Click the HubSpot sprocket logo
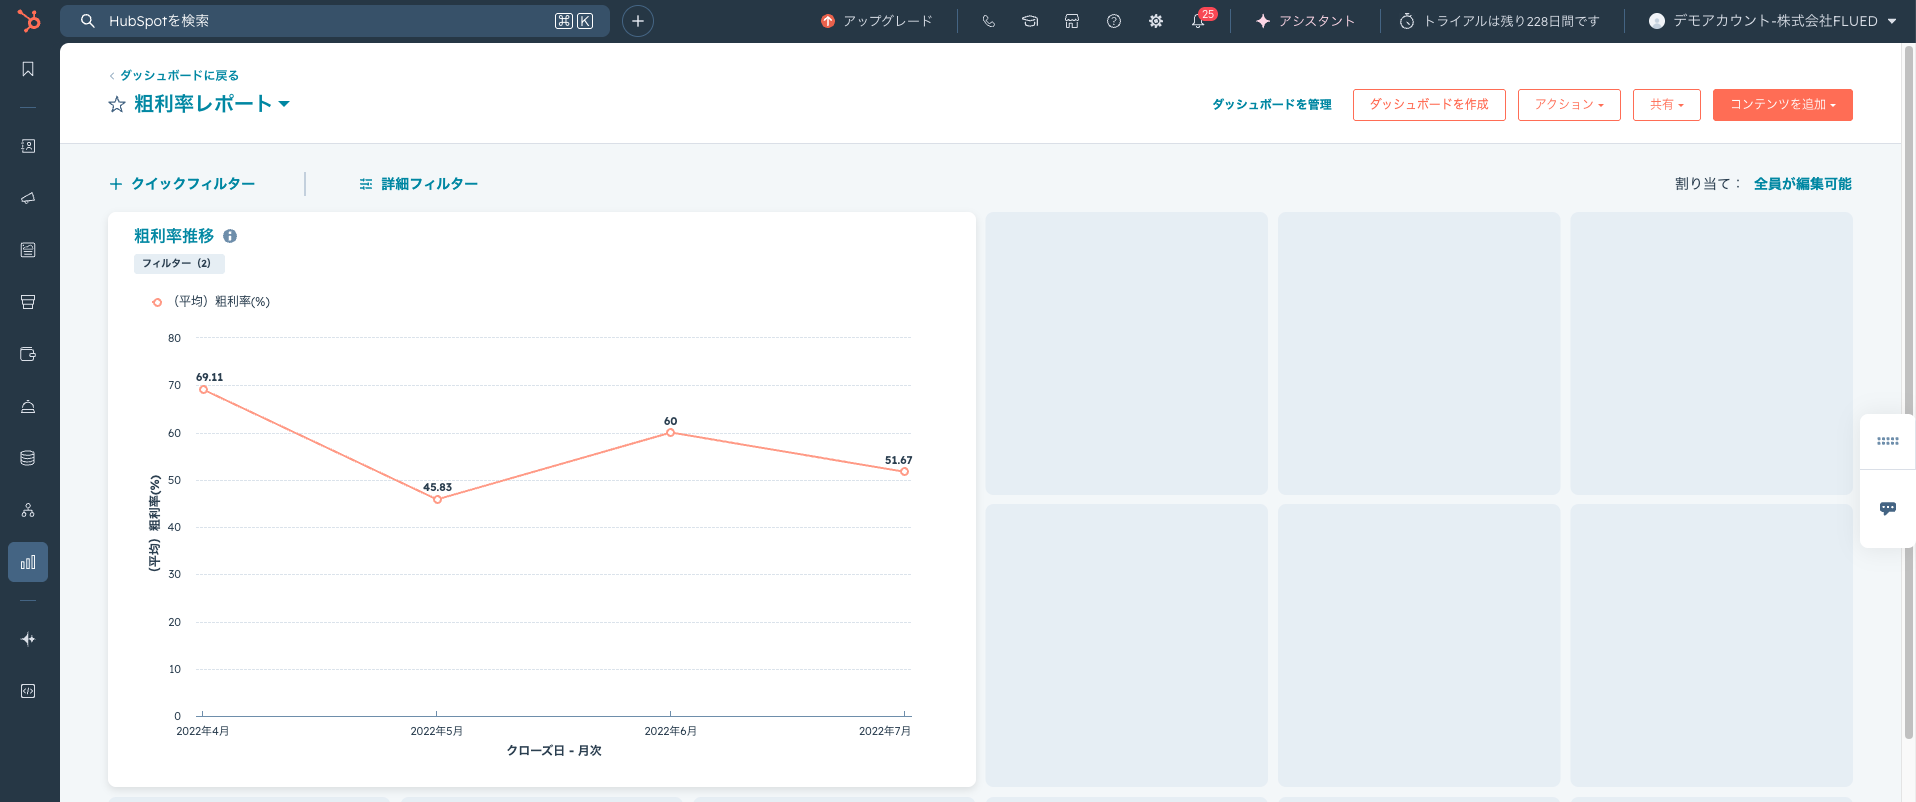This screenshot has height=802, width=1916. click(29, 20)
